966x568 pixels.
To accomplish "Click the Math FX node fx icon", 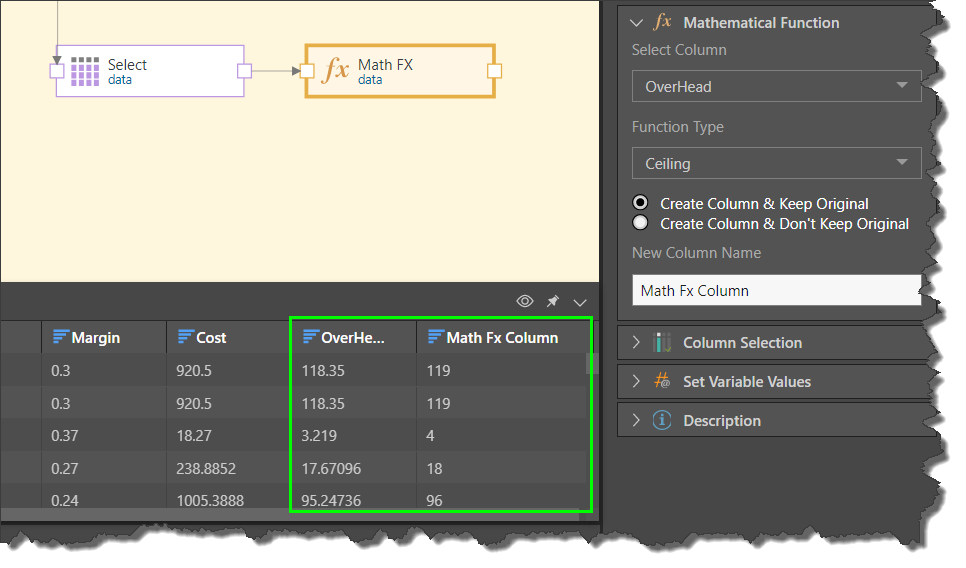I will pos(336,71).
